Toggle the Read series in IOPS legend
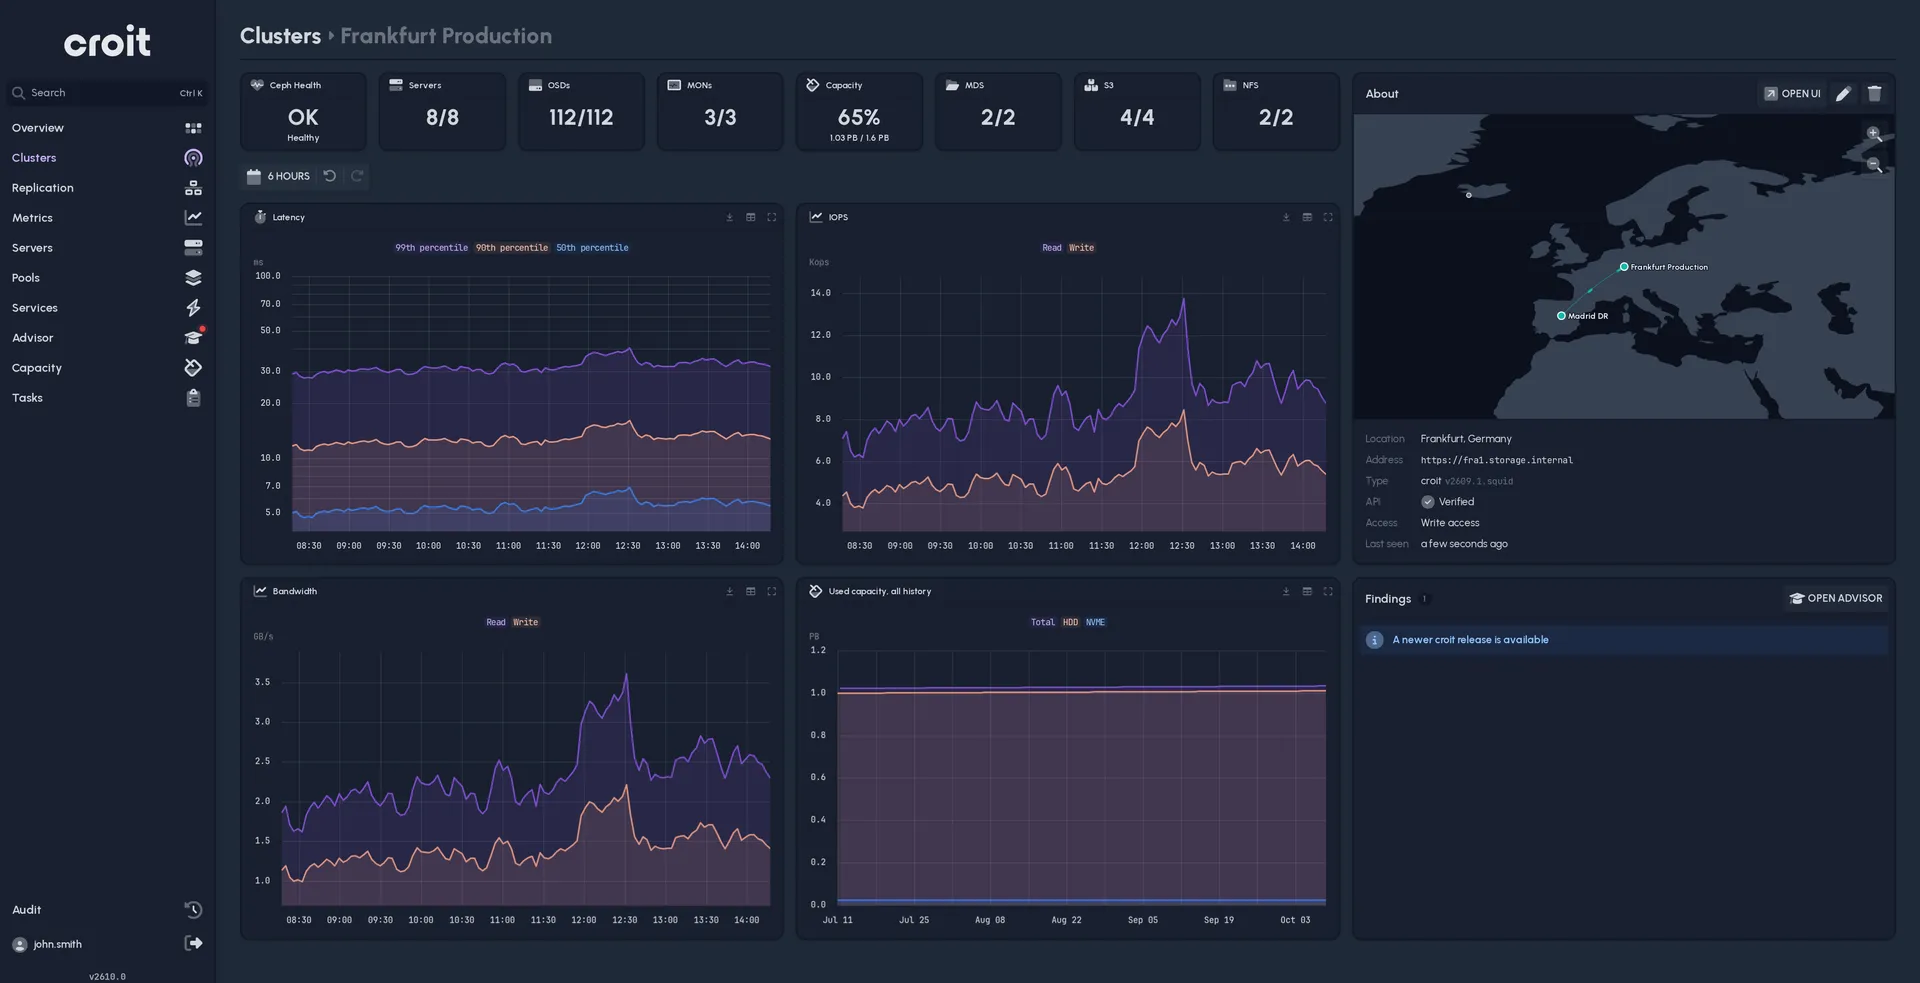Image resolution: width=1920 pixels, height=983 pixels. (1052, 248)
